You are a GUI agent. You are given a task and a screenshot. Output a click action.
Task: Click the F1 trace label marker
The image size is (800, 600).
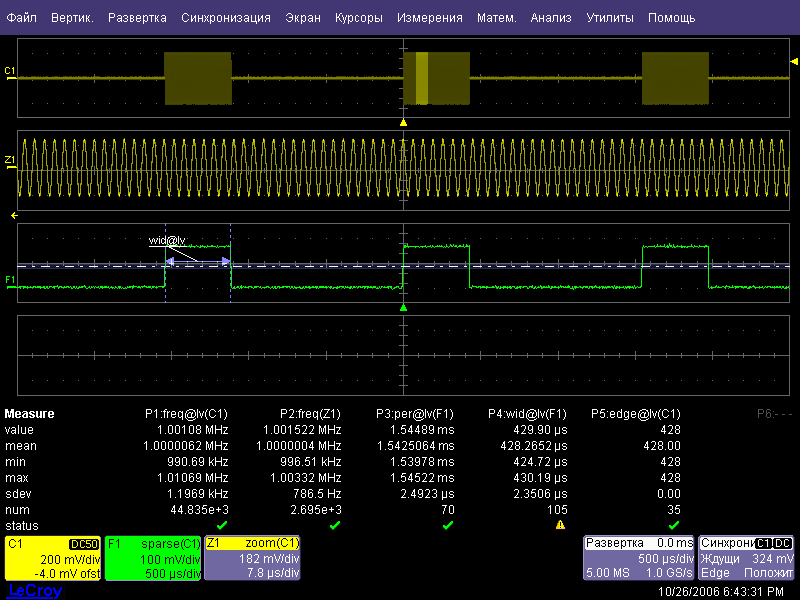(10, 280)
